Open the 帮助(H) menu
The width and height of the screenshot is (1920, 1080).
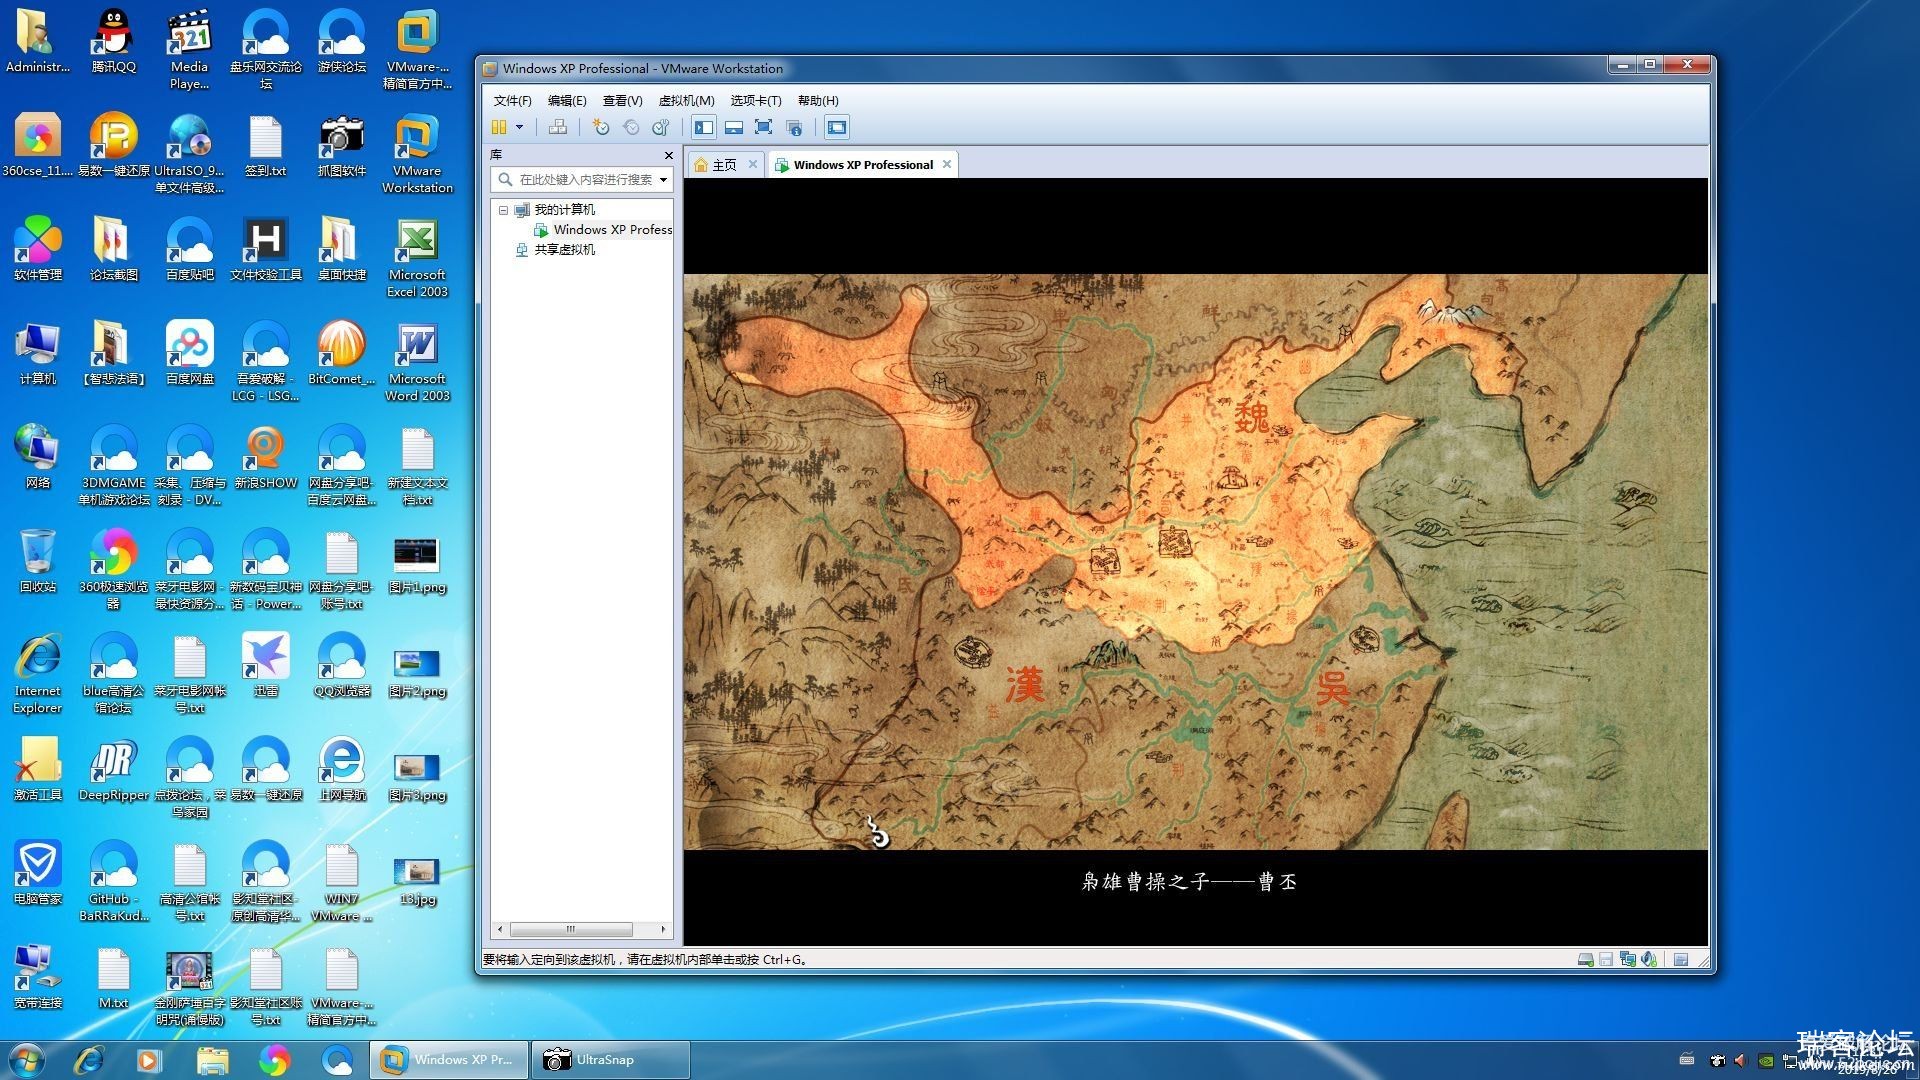point(818,100)
